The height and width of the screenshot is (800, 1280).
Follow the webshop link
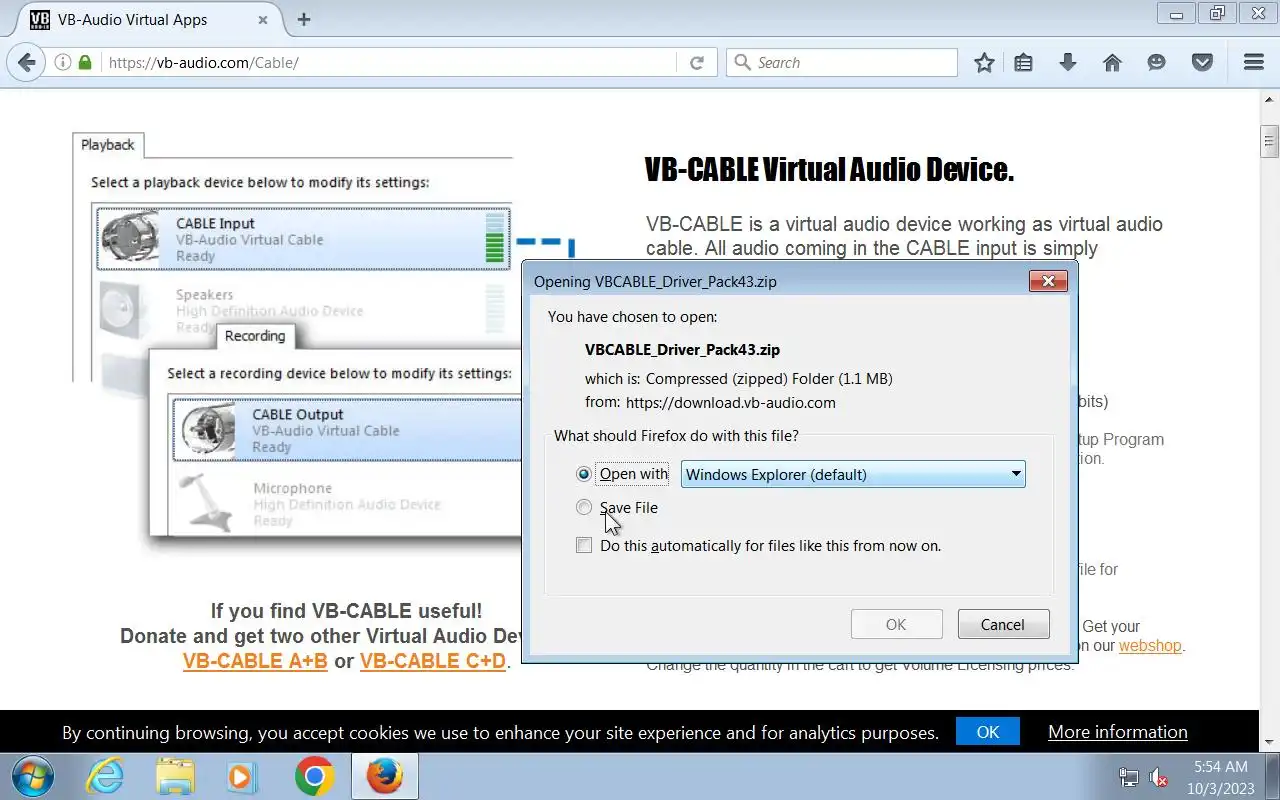point(1150,646)
